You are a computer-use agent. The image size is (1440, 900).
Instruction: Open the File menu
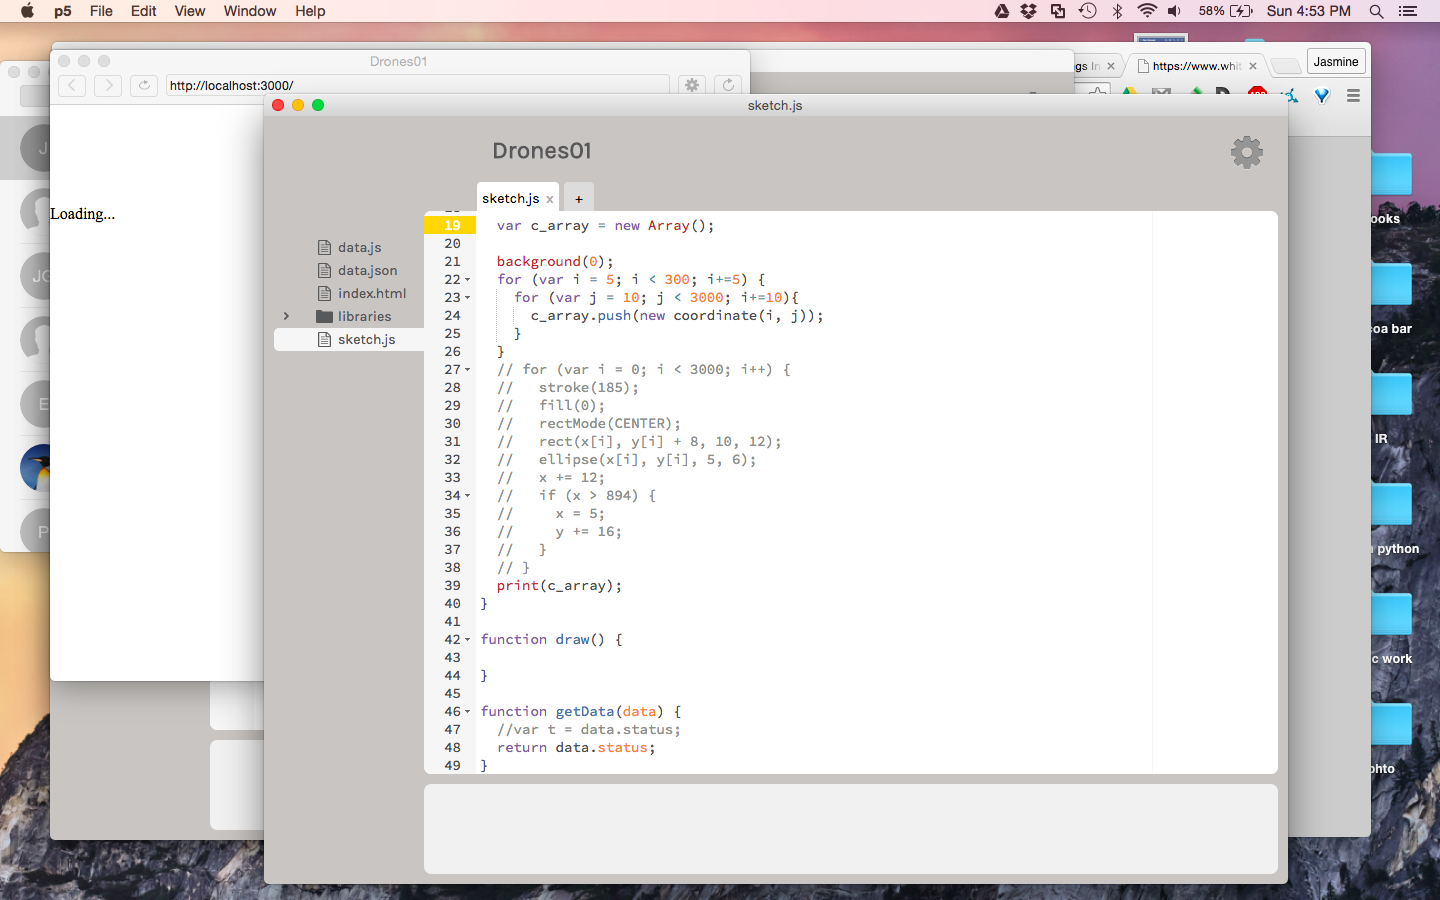pos(101,11)
